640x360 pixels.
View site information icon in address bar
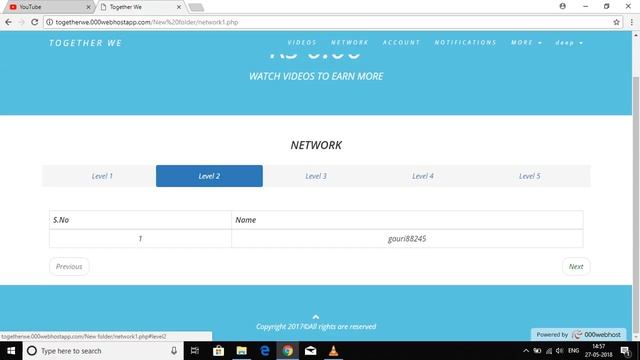pos(49,22)
